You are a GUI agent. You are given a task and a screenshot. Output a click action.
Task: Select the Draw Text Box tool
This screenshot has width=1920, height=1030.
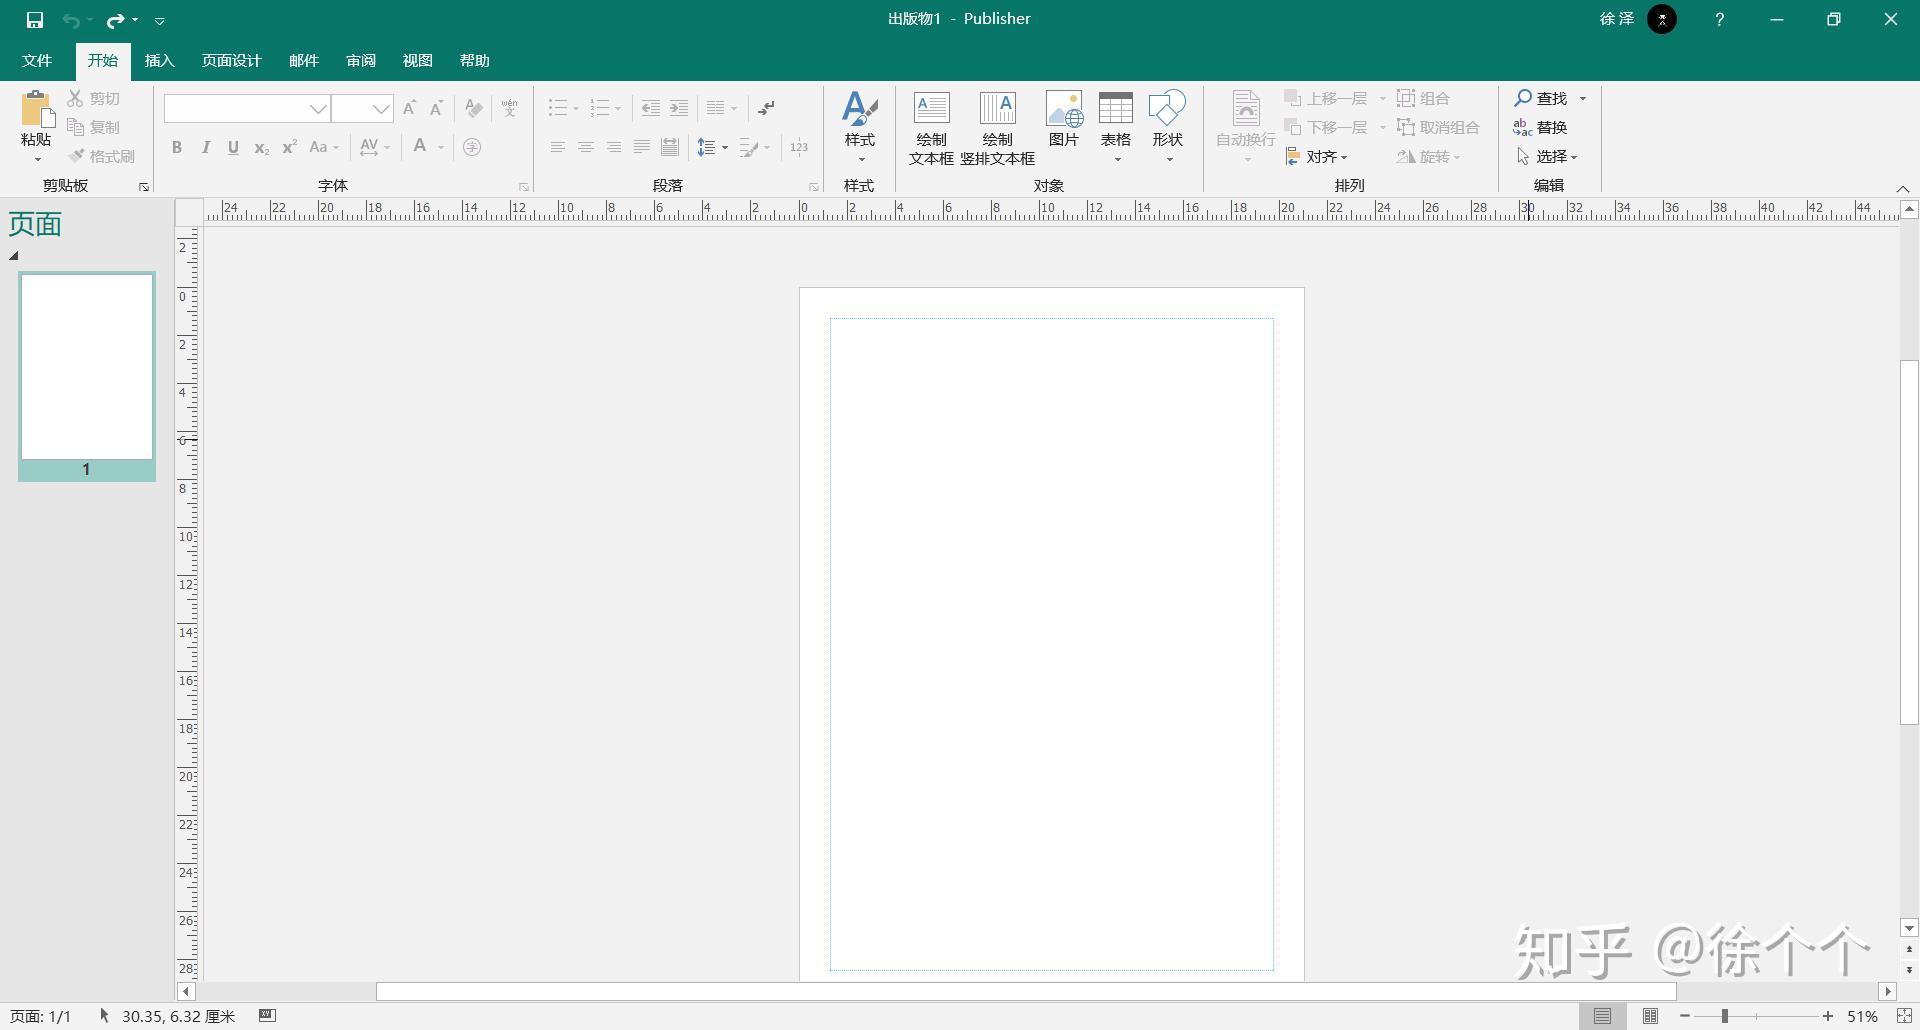[931, 128]
